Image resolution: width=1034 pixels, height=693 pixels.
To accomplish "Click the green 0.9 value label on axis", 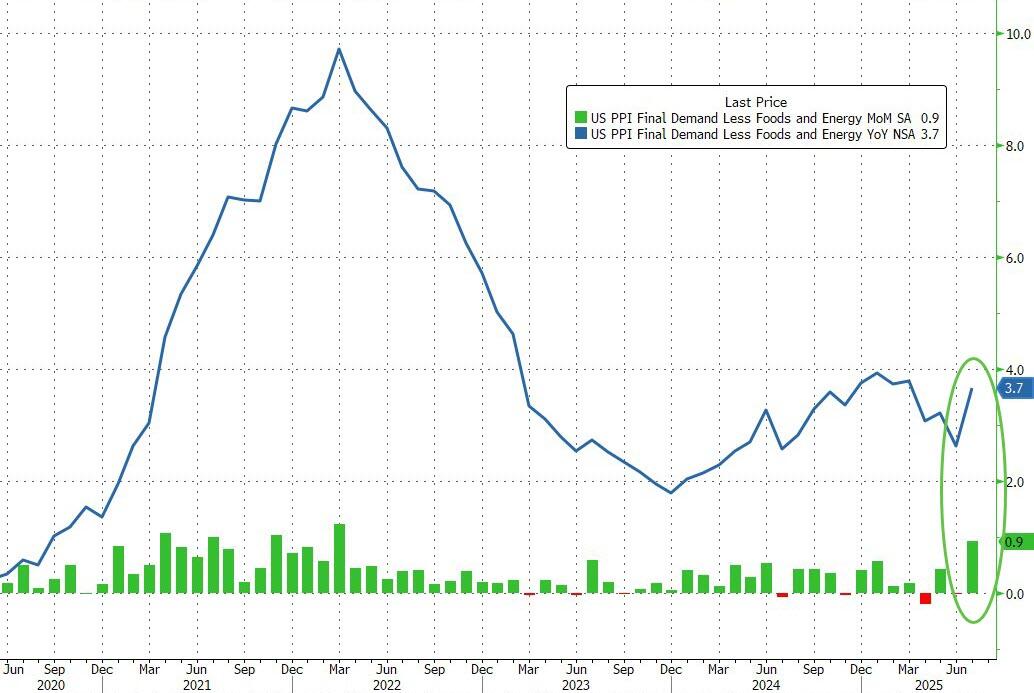I will [1013, 542].
